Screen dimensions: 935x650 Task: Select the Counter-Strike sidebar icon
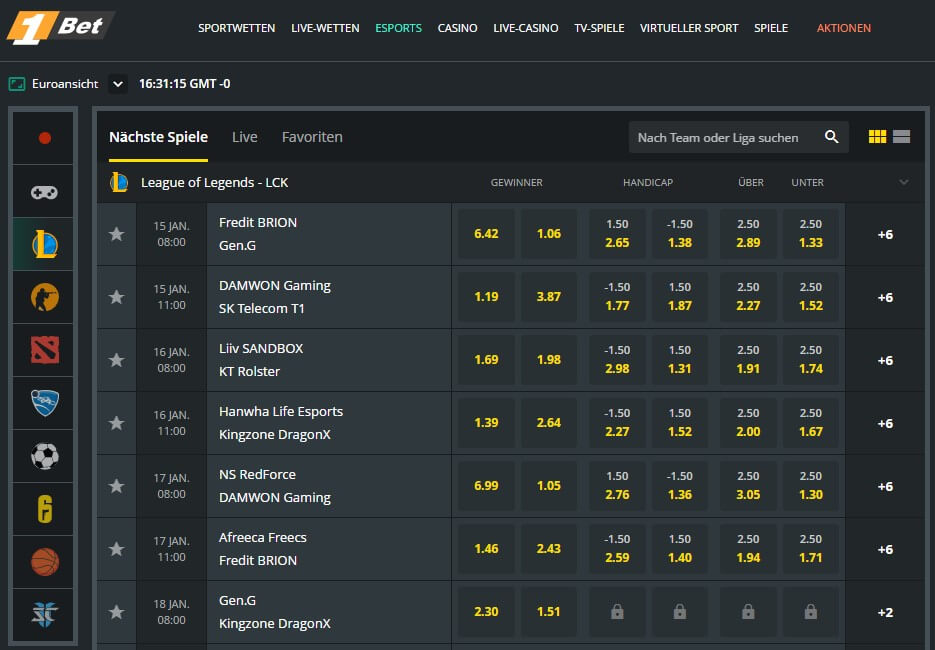coord(44,297)
